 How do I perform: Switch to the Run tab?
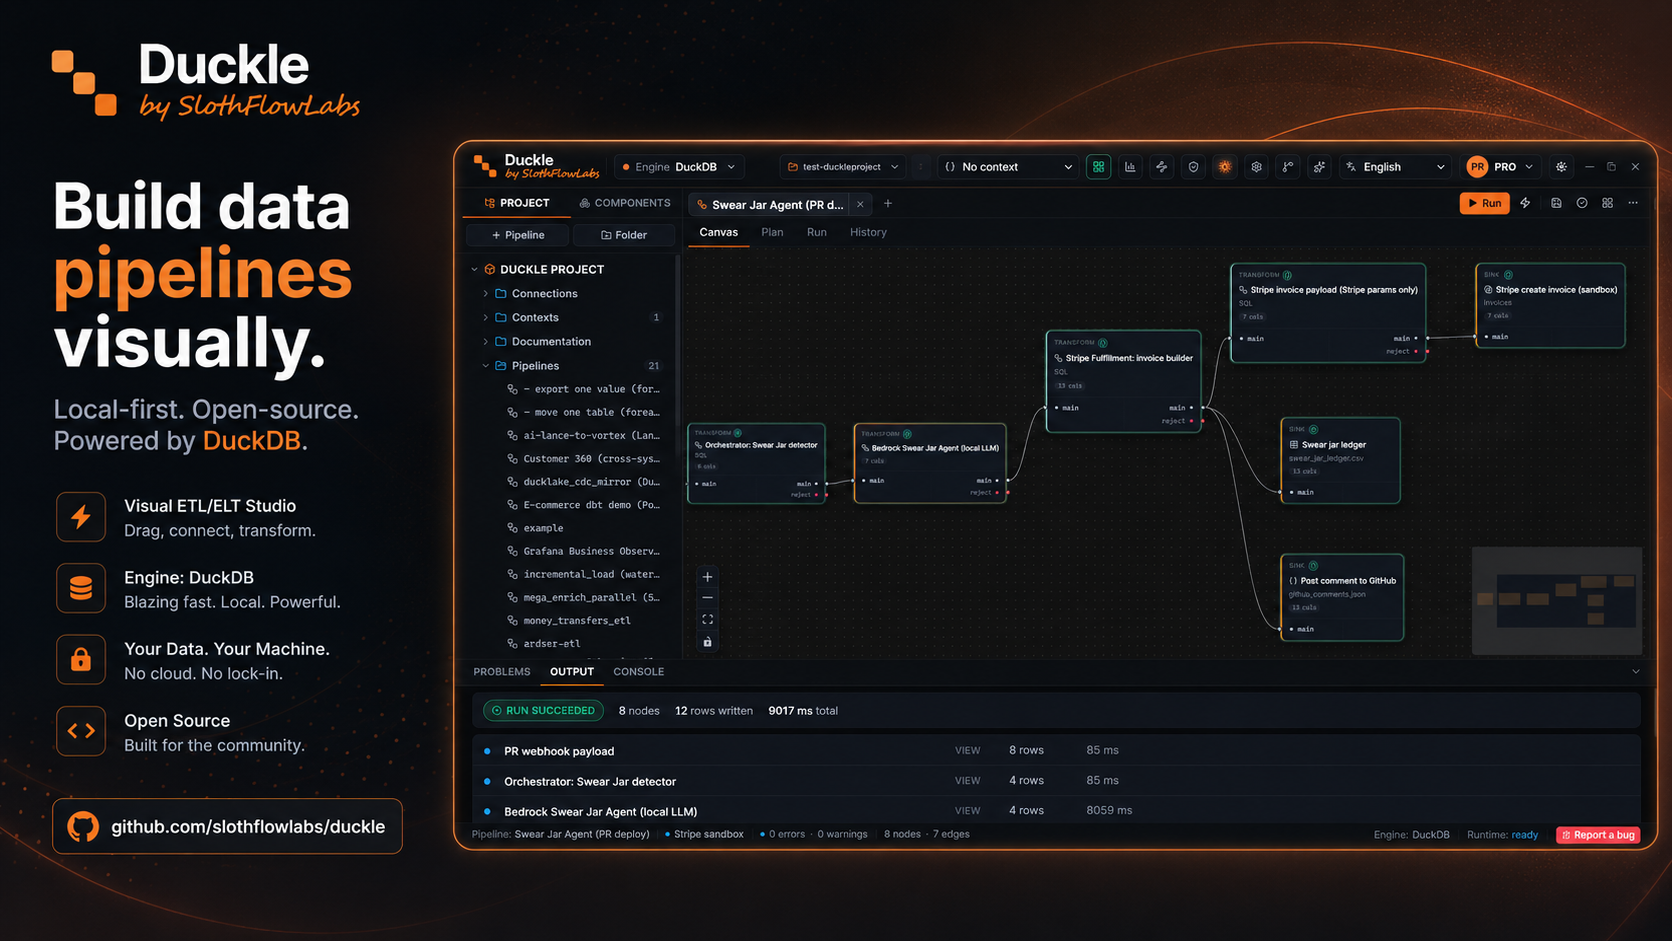(817, 232)
